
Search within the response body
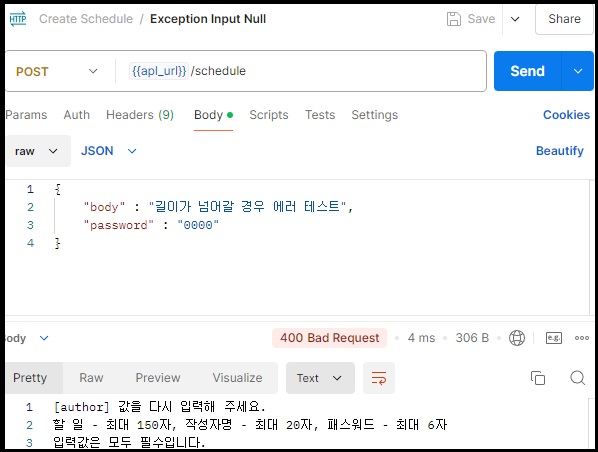point(577,378)
